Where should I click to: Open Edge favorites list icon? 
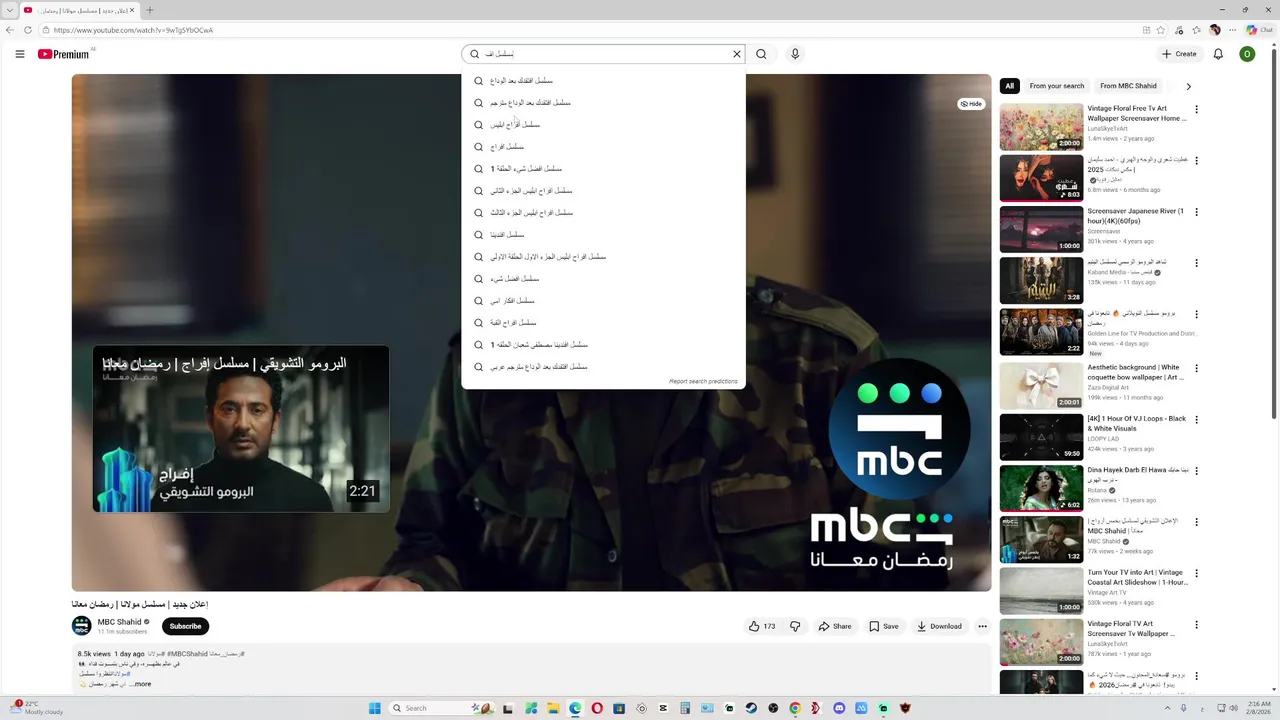(x=1196, y=30)
